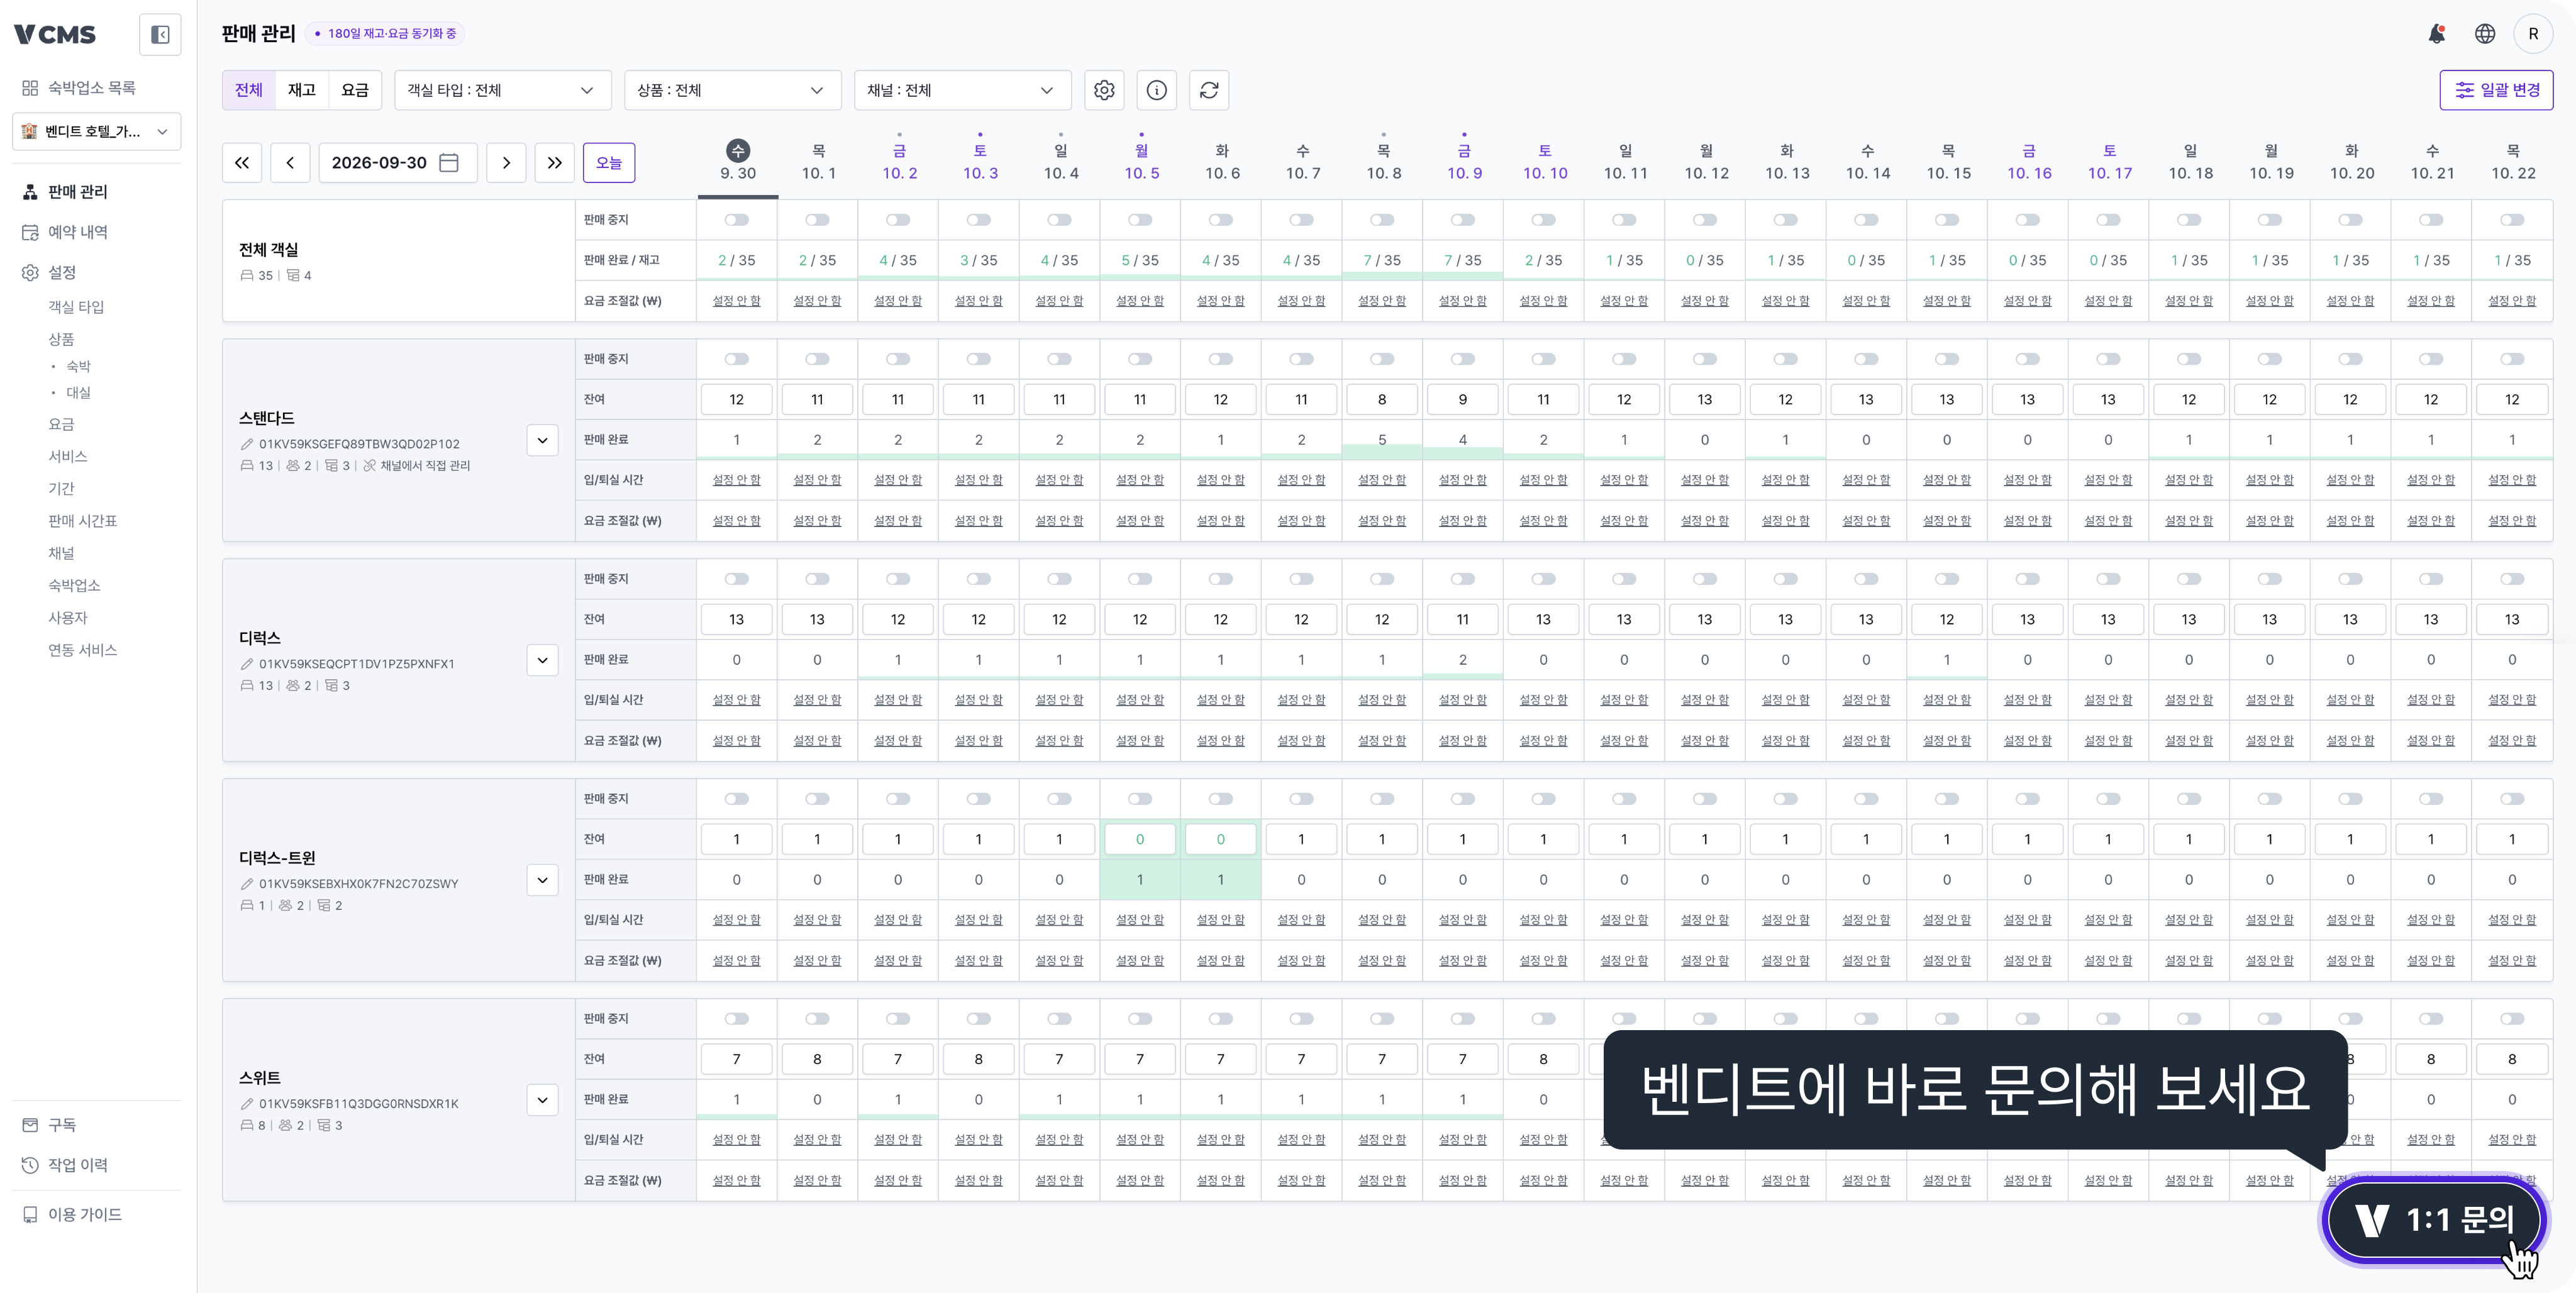
Task: Toggle 디럭스-트윈 판매 중지 for 10.22
Action: click(x=2512, y=799)
